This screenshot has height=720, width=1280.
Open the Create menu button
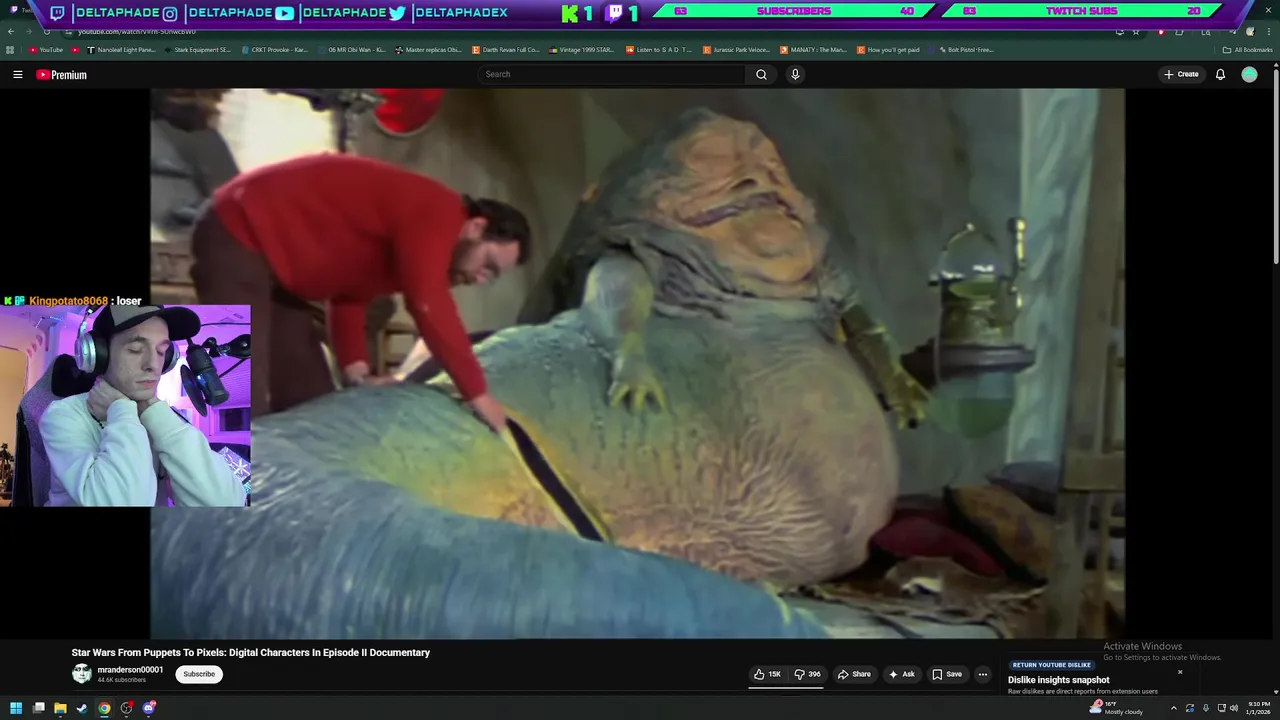[1181, 74]
